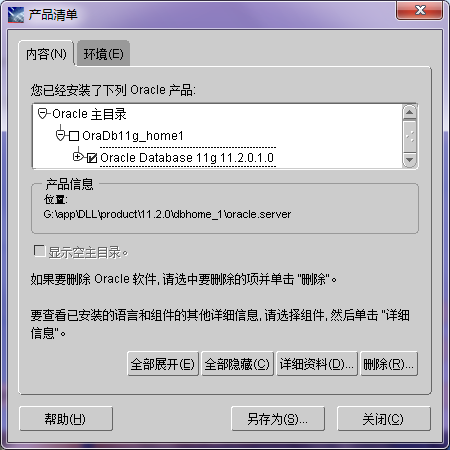Collapse the OraDb11g_home1 tree node
This screenshot has height=450, width=450.
coord(60,135)
